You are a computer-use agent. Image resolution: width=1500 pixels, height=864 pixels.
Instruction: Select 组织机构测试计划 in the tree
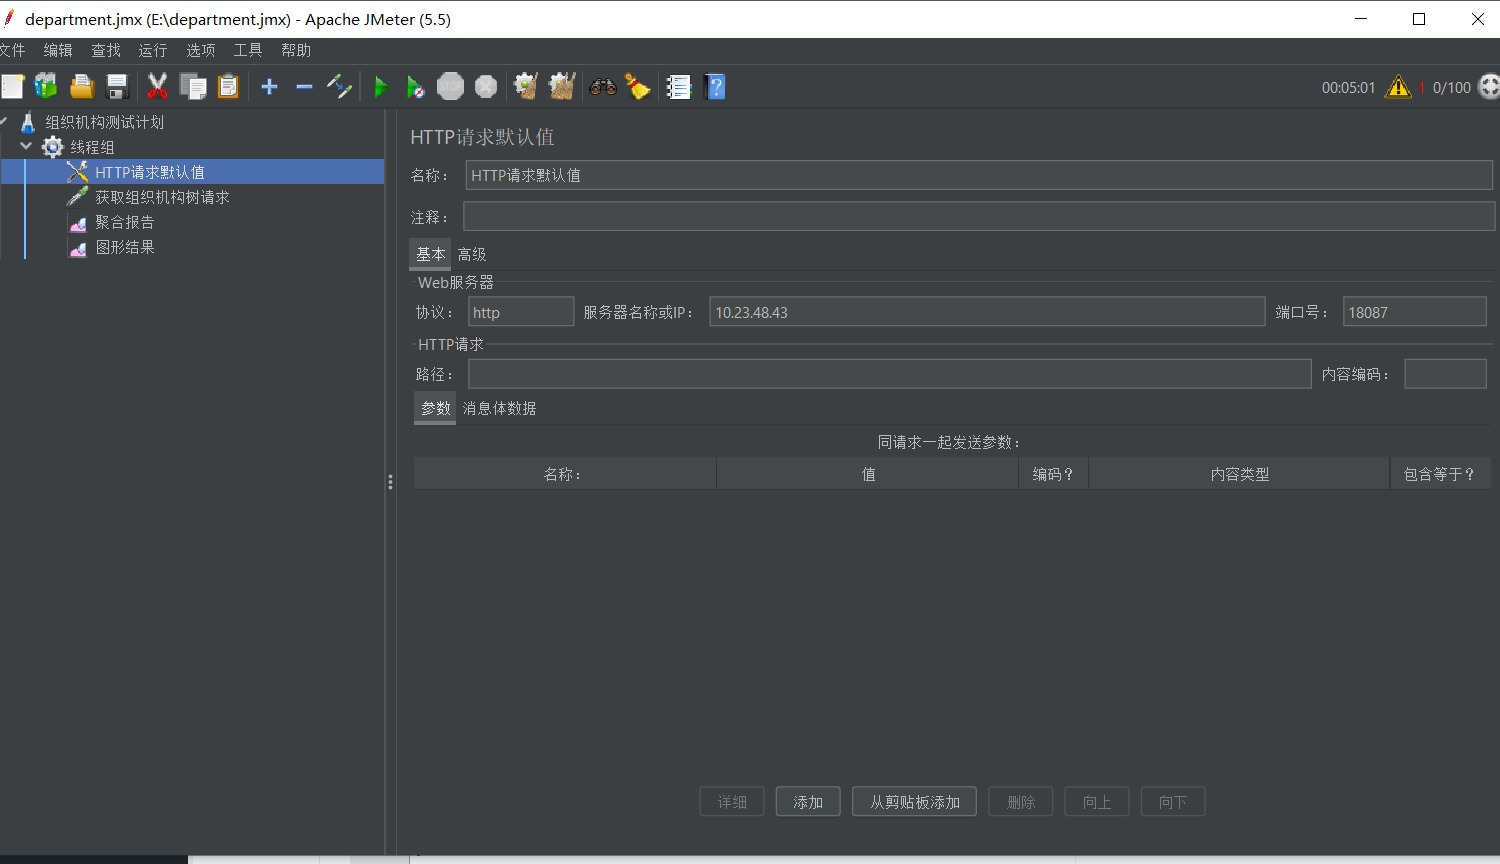105,122
